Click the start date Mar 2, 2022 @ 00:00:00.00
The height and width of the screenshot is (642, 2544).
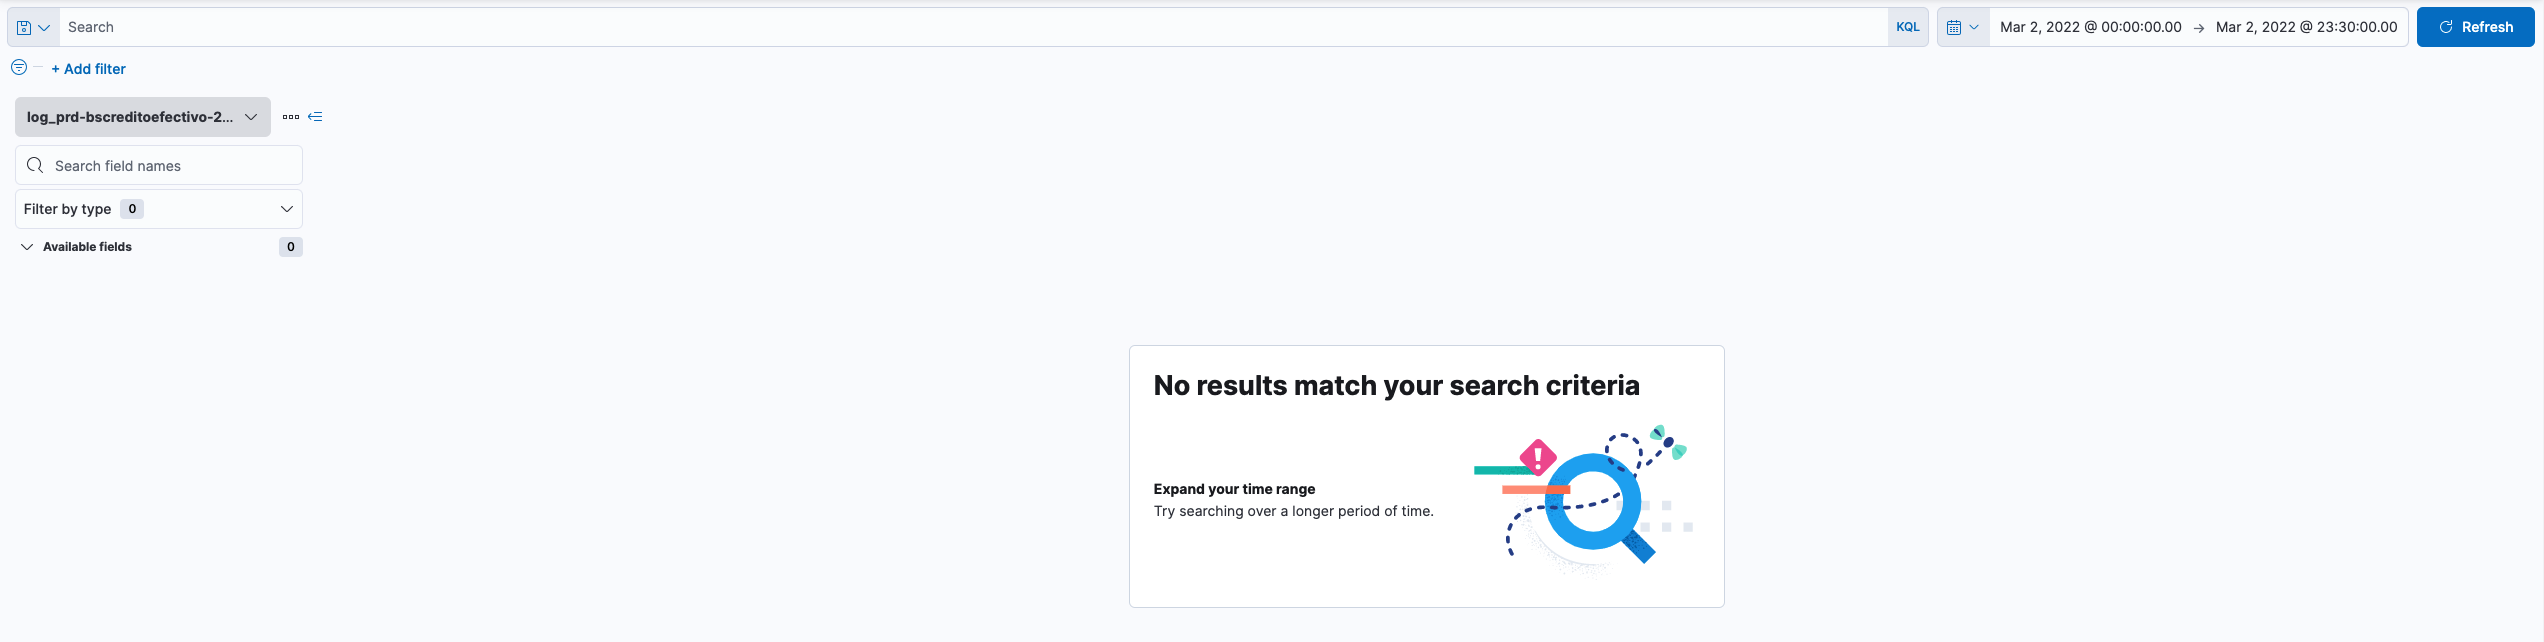[2090, 27]
